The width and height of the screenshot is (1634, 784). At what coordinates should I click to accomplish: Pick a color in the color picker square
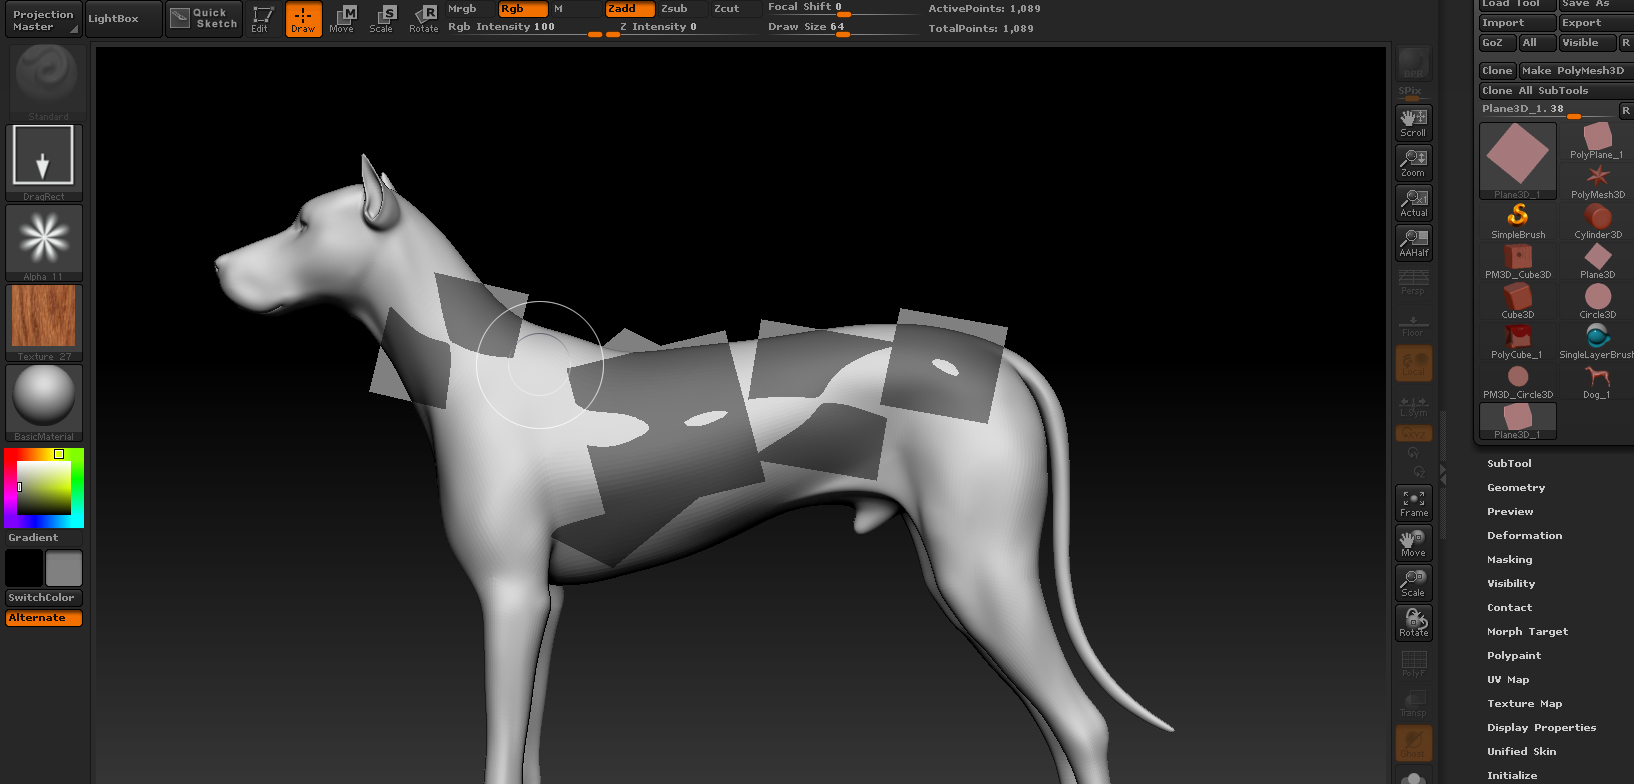pyautogui.click(x=44, y=488)
